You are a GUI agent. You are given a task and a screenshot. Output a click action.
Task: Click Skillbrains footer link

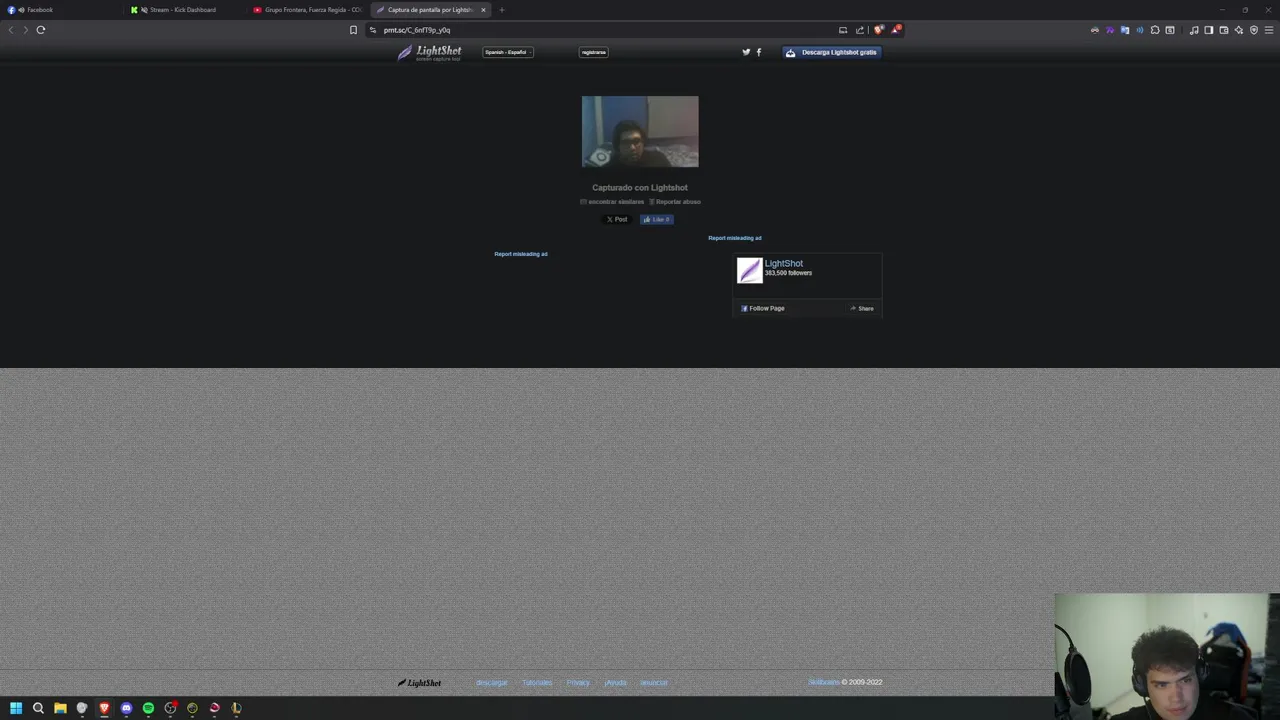pyautogui.click(x=824, y=682)
